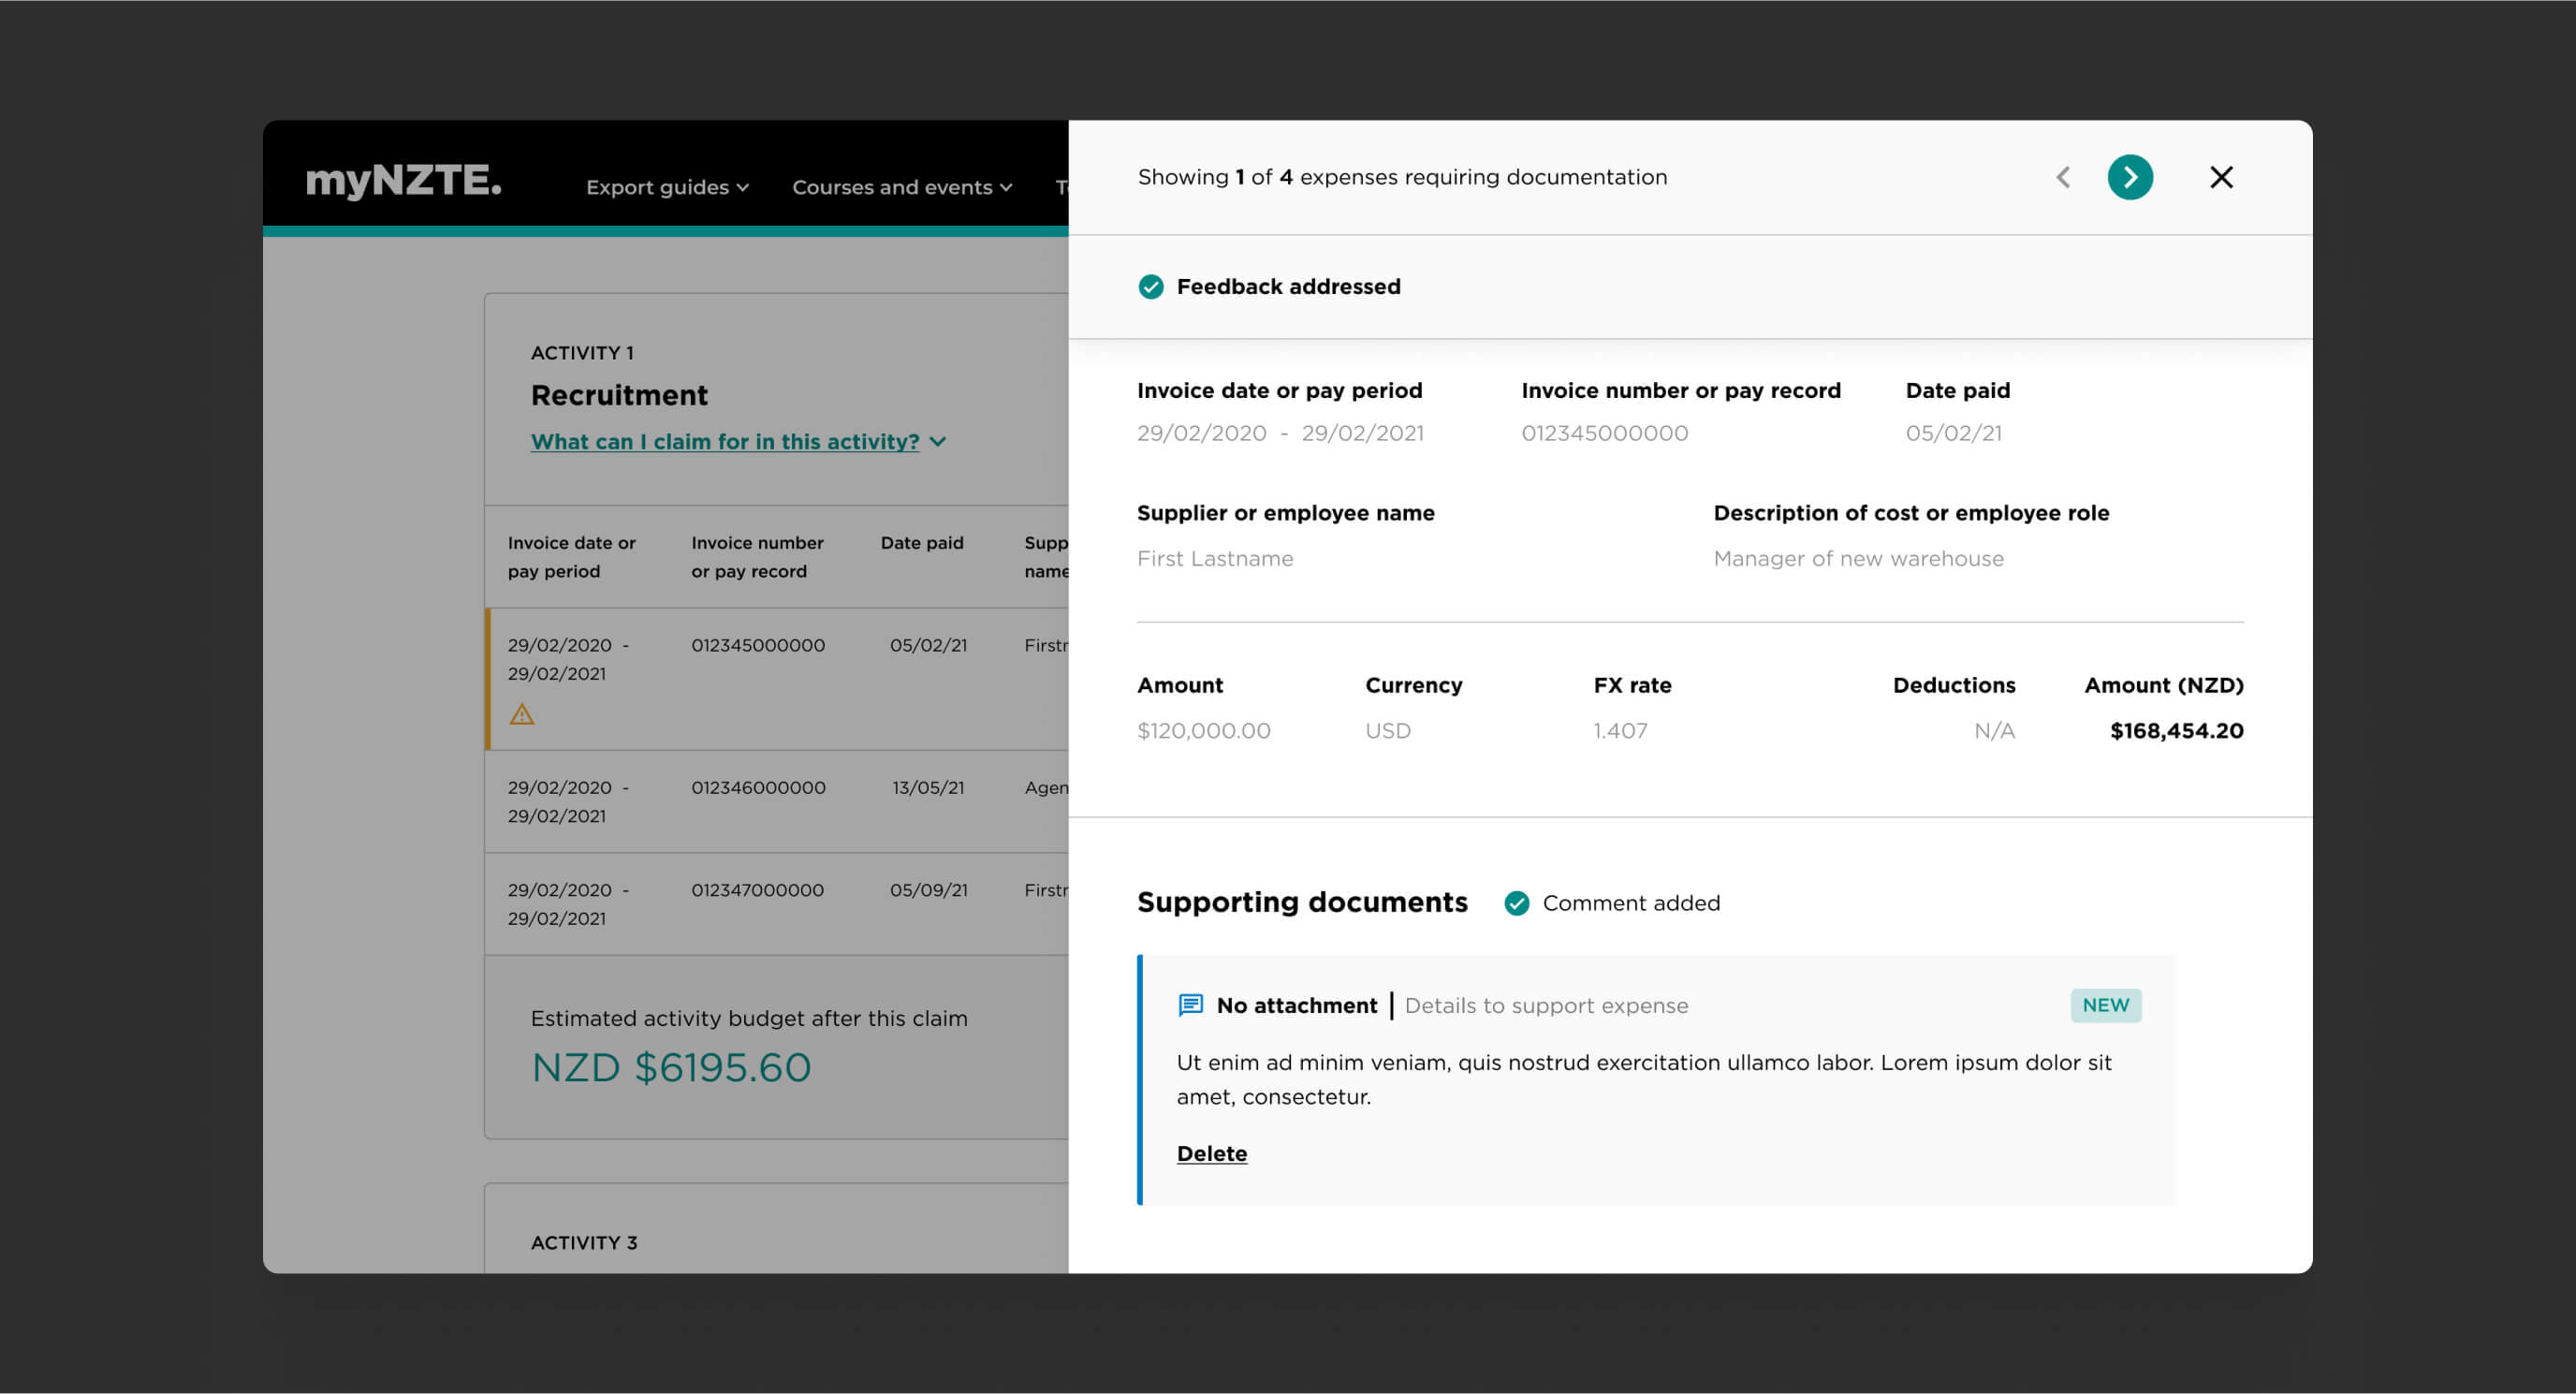Image resolution: width=2576 pixels, height=1394 pixels.
Task: Click the NEW badge on the comment
Action: click(x=2106, y=1005)
